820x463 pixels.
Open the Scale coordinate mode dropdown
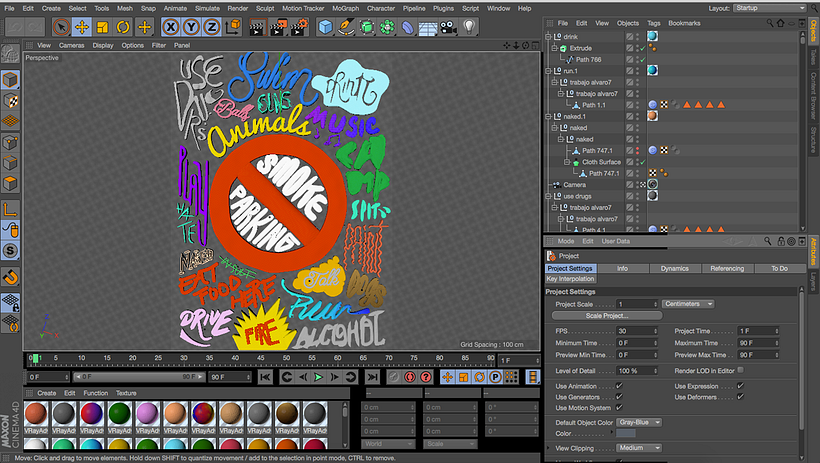[x=450, y=444]
